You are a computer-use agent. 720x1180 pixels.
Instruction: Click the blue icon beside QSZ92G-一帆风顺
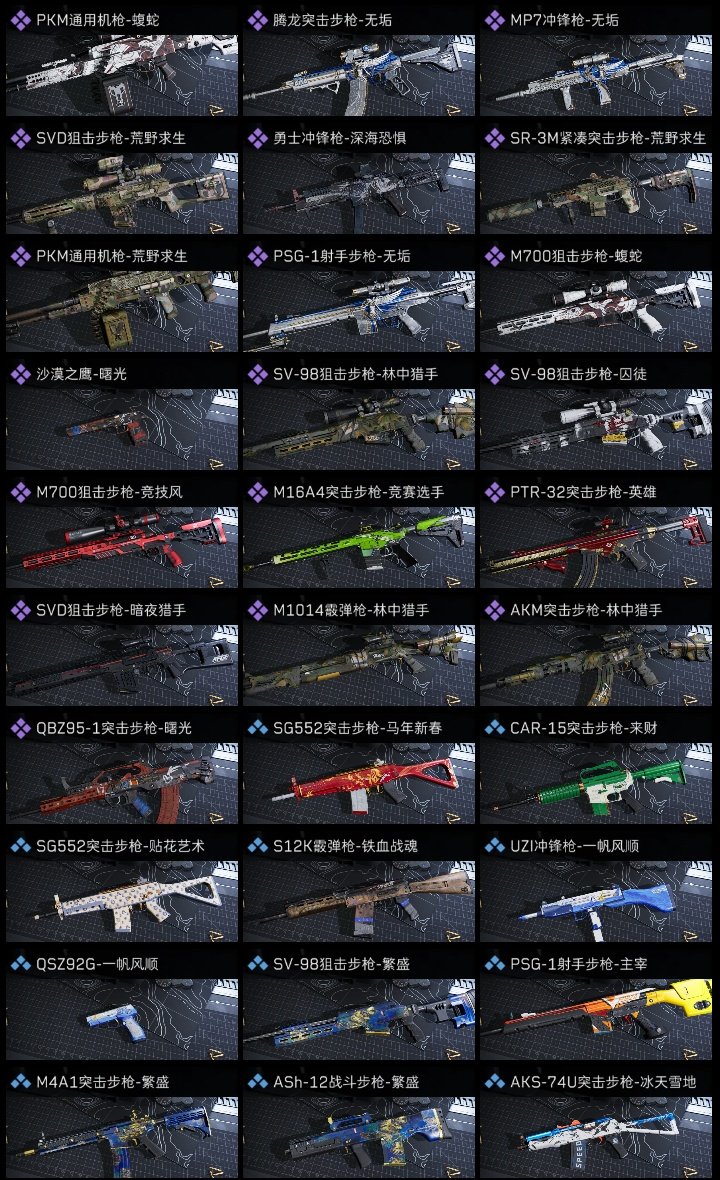[21, 964]
